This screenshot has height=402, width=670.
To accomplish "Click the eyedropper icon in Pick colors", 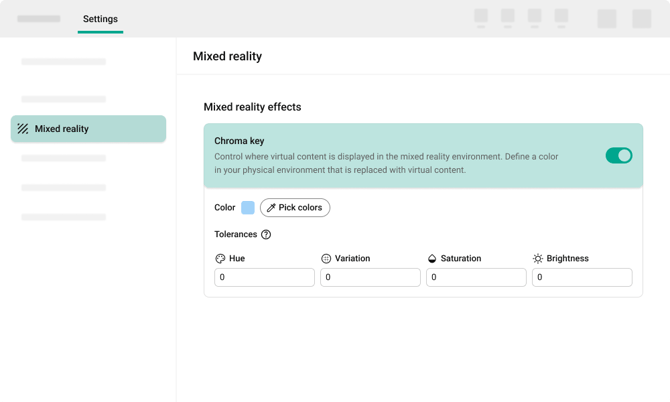I will 271,208.
